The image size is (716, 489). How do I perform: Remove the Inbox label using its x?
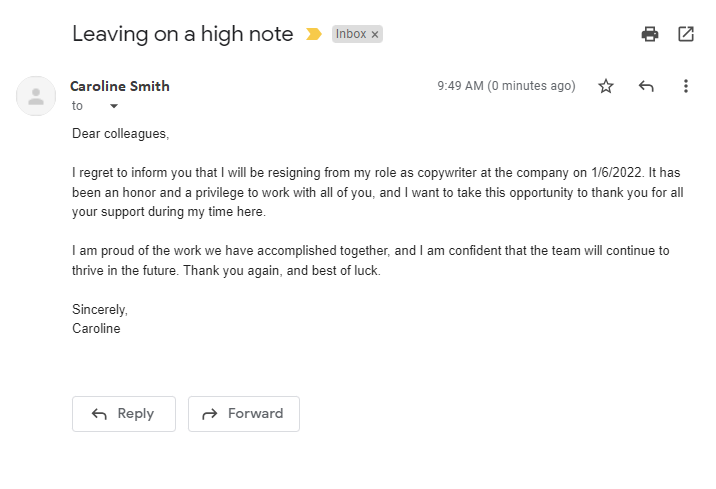[375, 34]
